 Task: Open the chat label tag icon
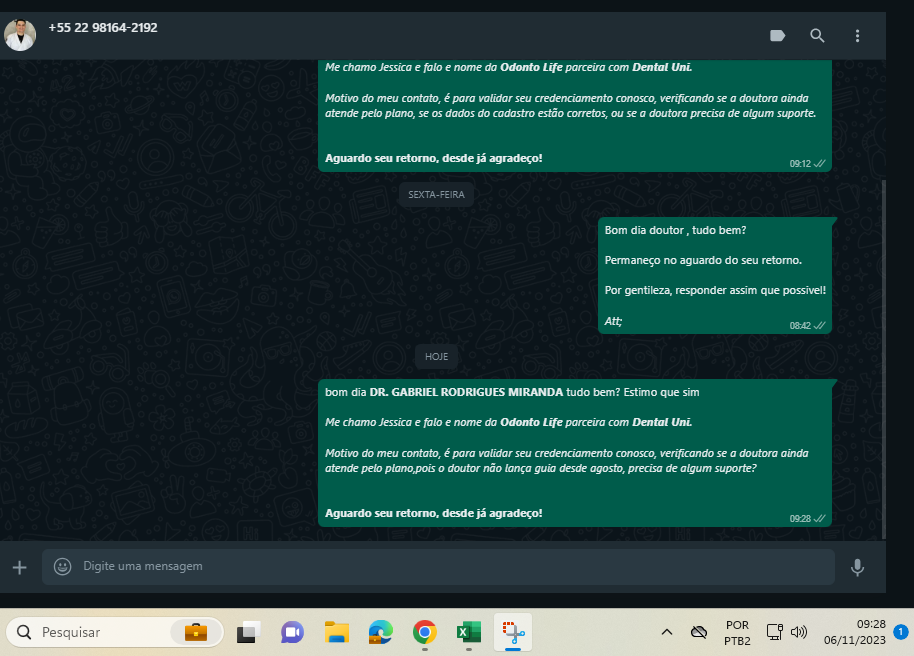pos(777,36)
